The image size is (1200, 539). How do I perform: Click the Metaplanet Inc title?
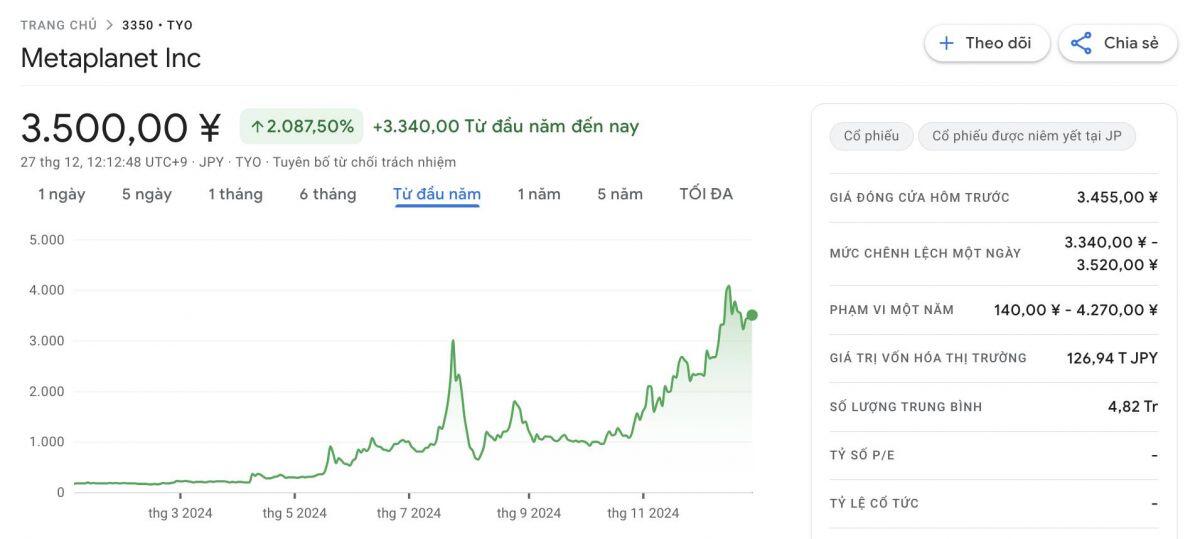point(110,58)
